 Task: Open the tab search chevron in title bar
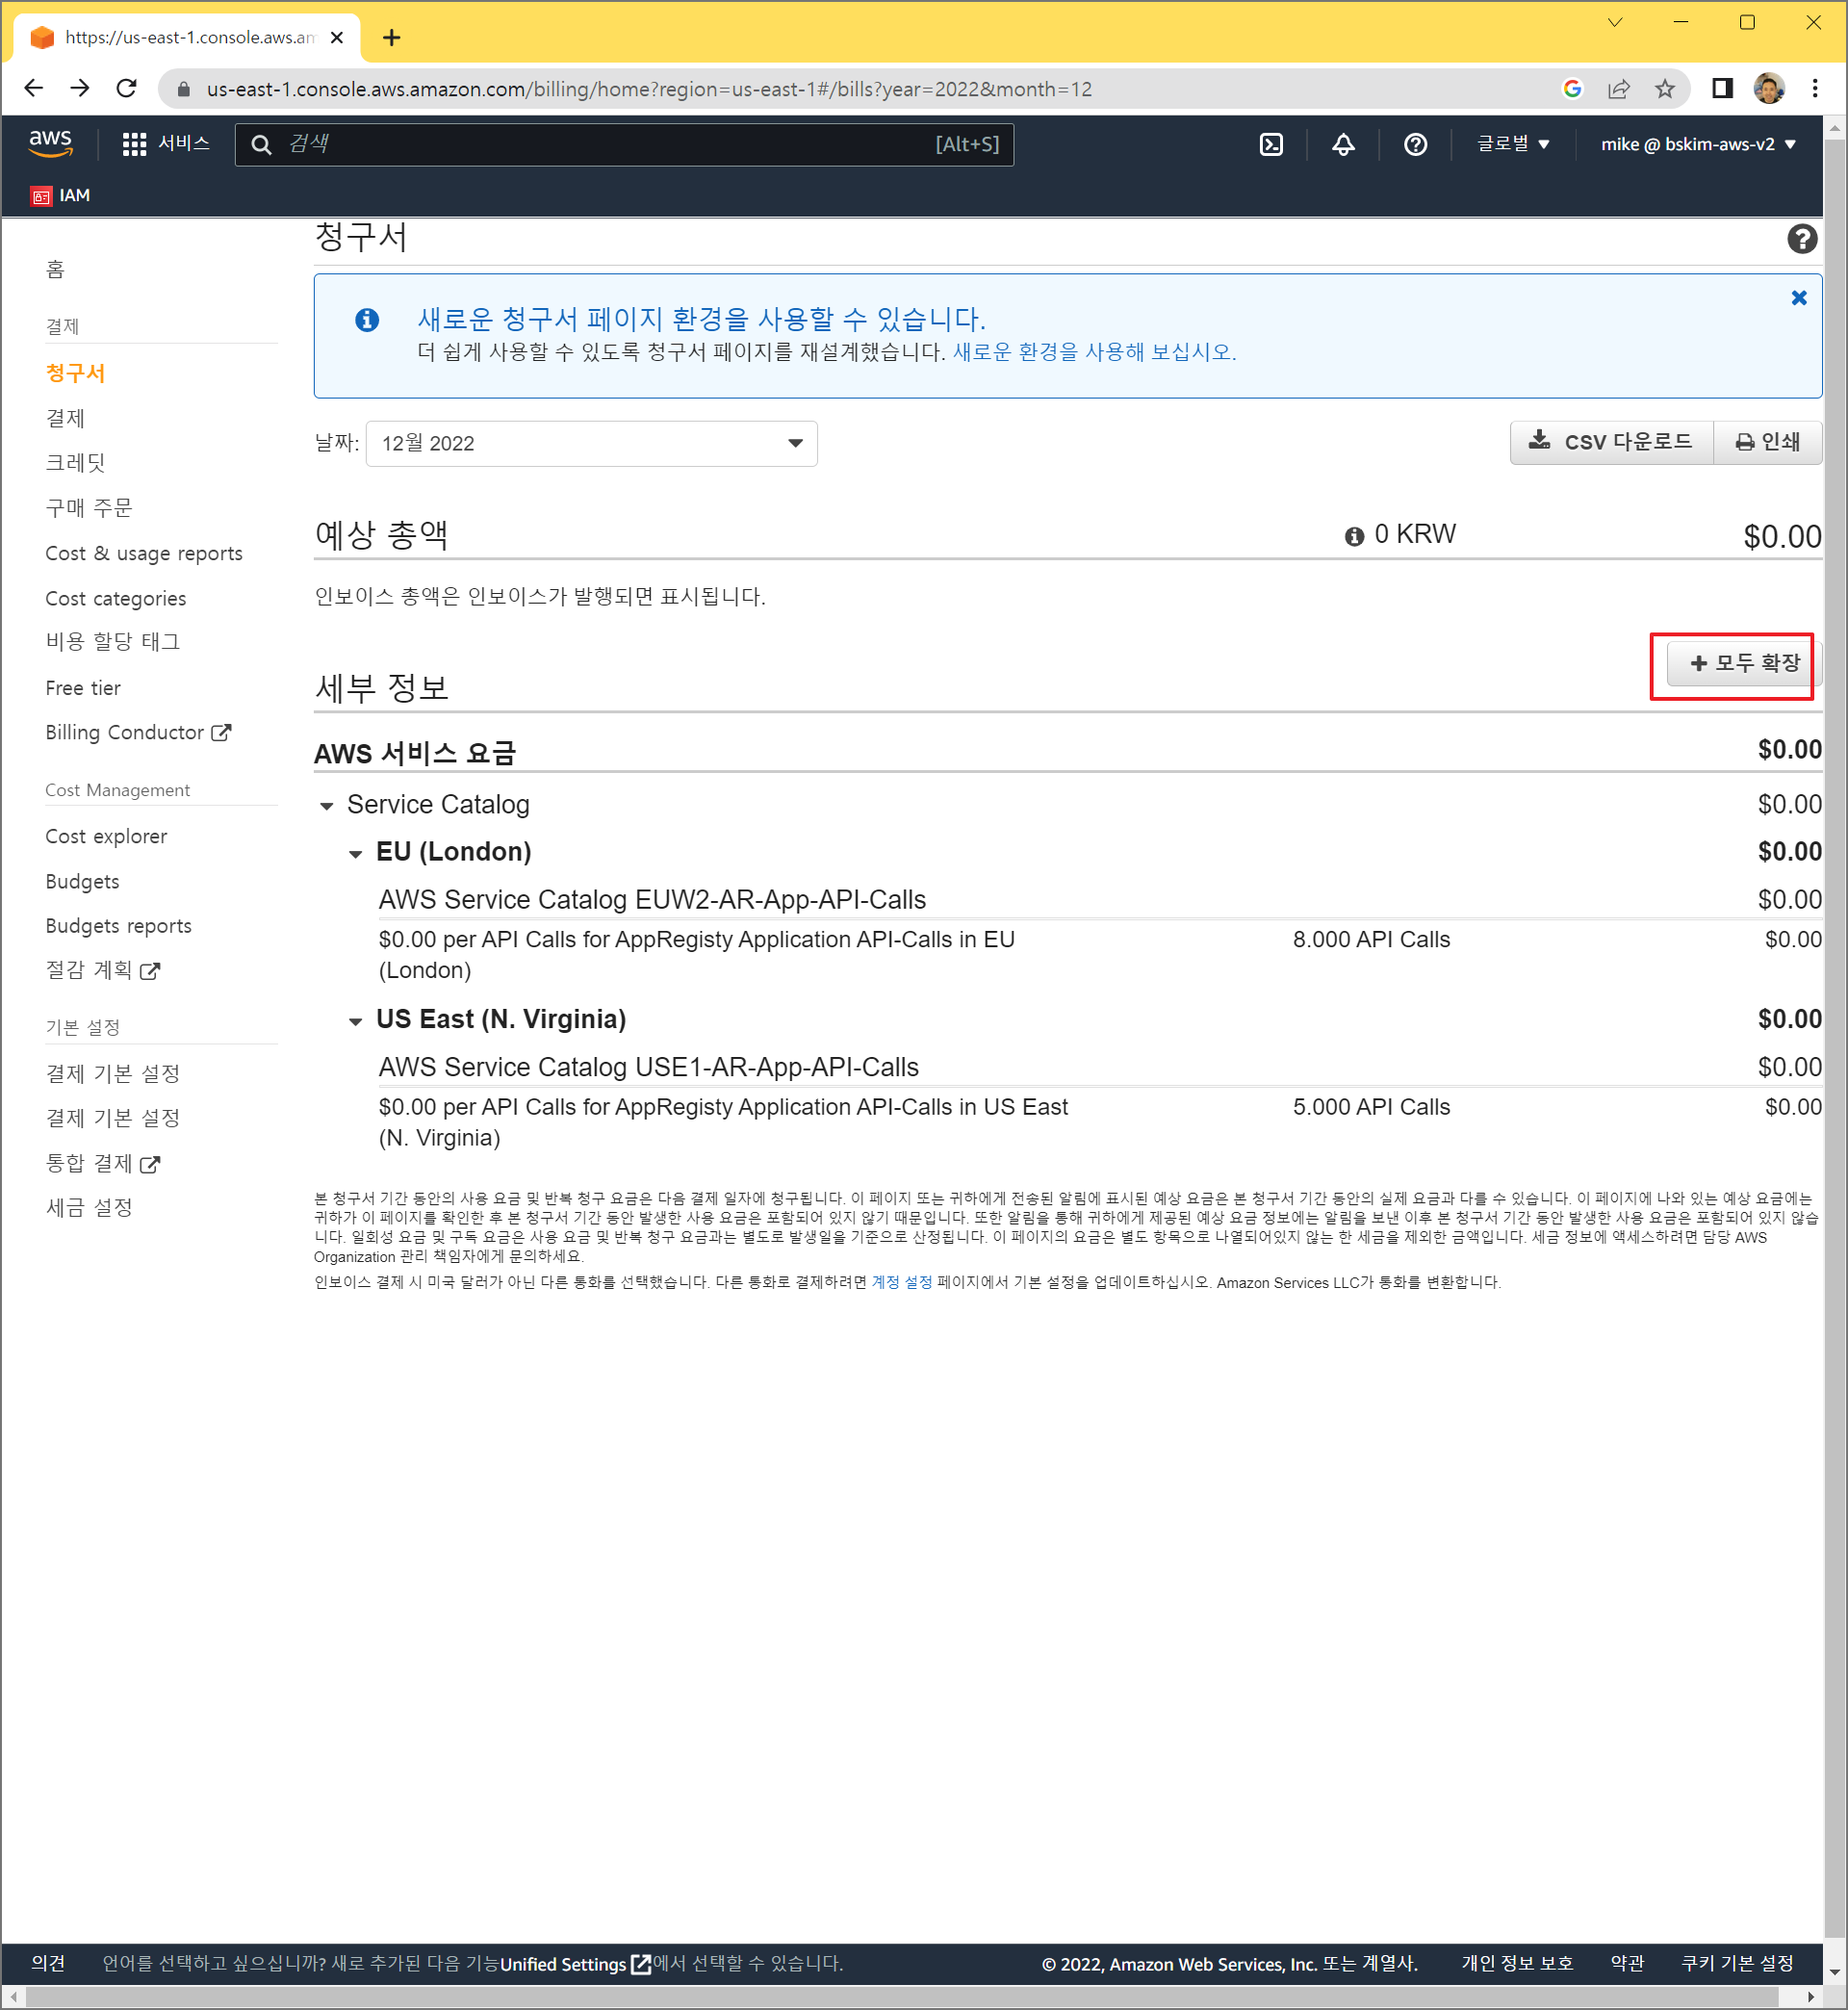point(1614,22)
